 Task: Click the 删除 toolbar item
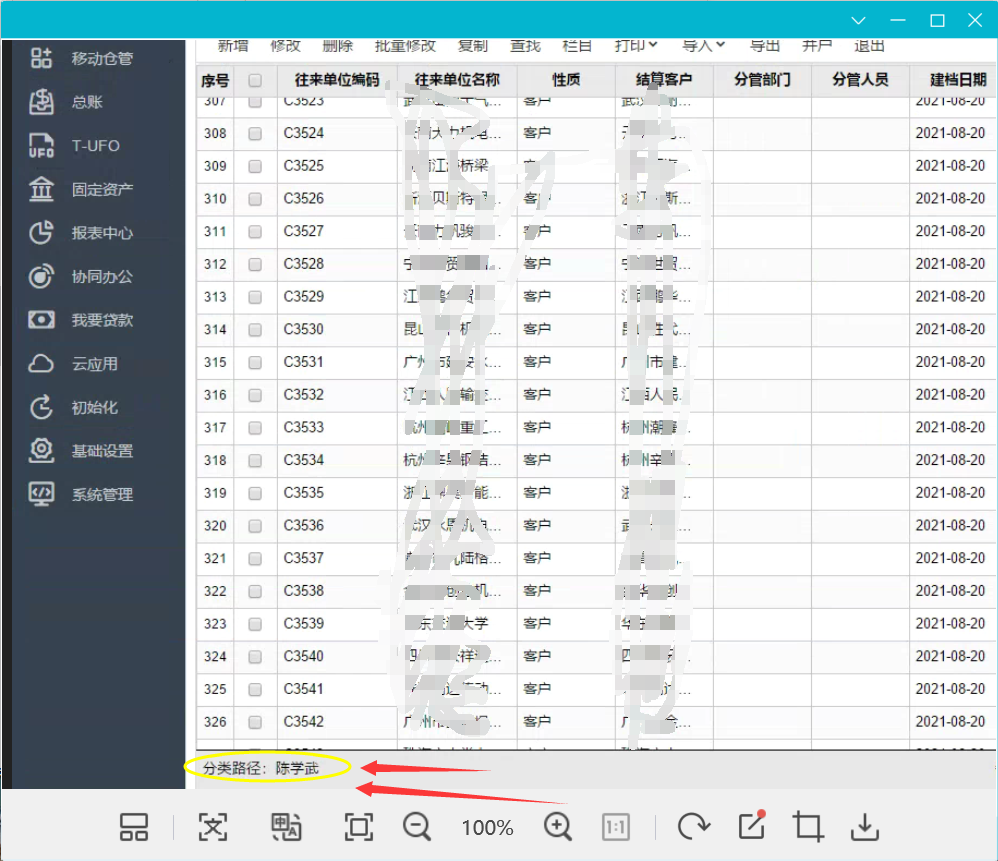click(337, 45)
